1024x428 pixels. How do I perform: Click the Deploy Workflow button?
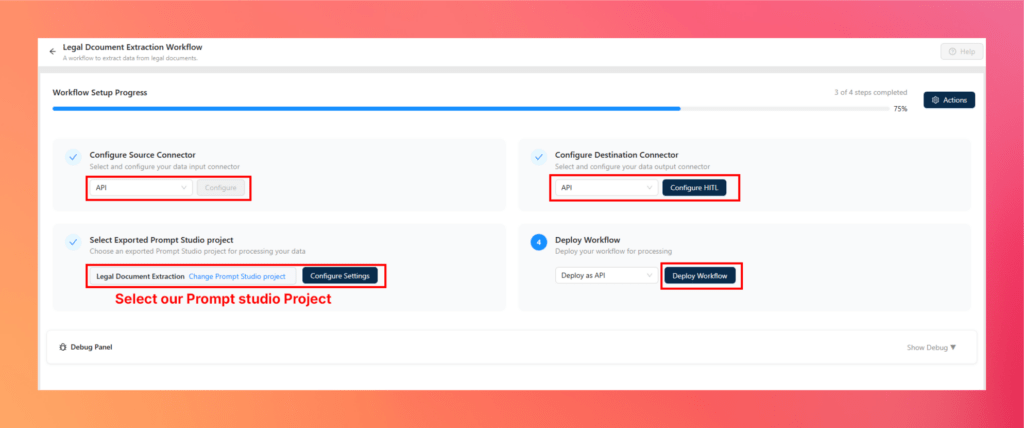[x=700, y=276]
